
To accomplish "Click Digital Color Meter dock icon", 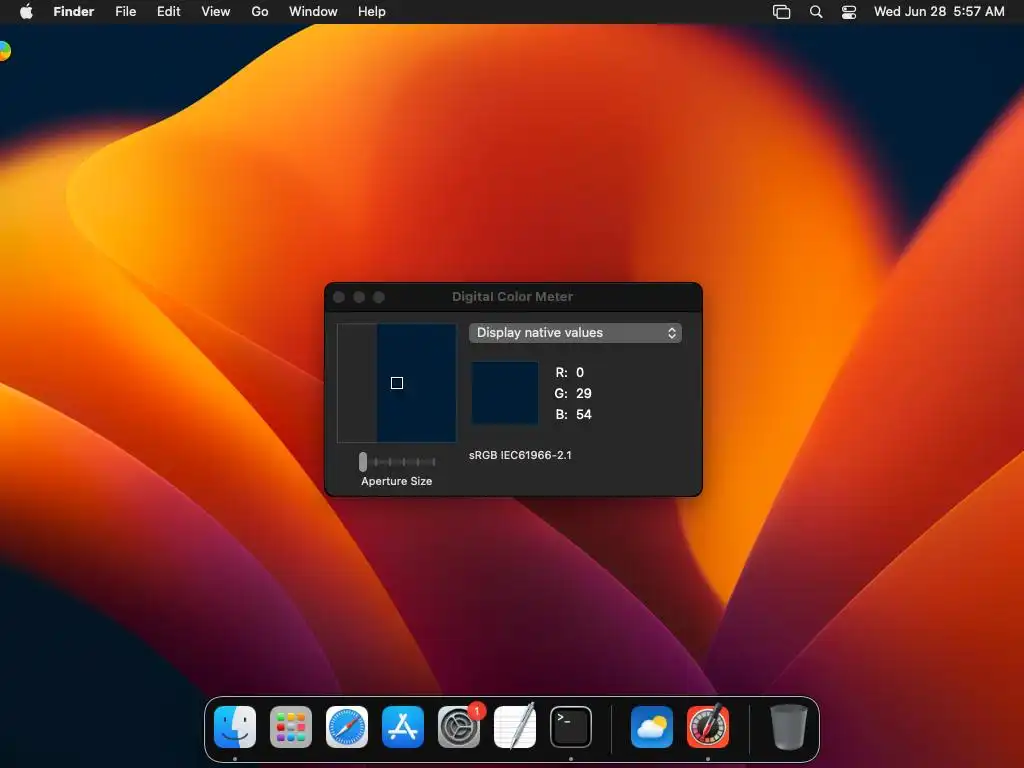I will [708, 726].
